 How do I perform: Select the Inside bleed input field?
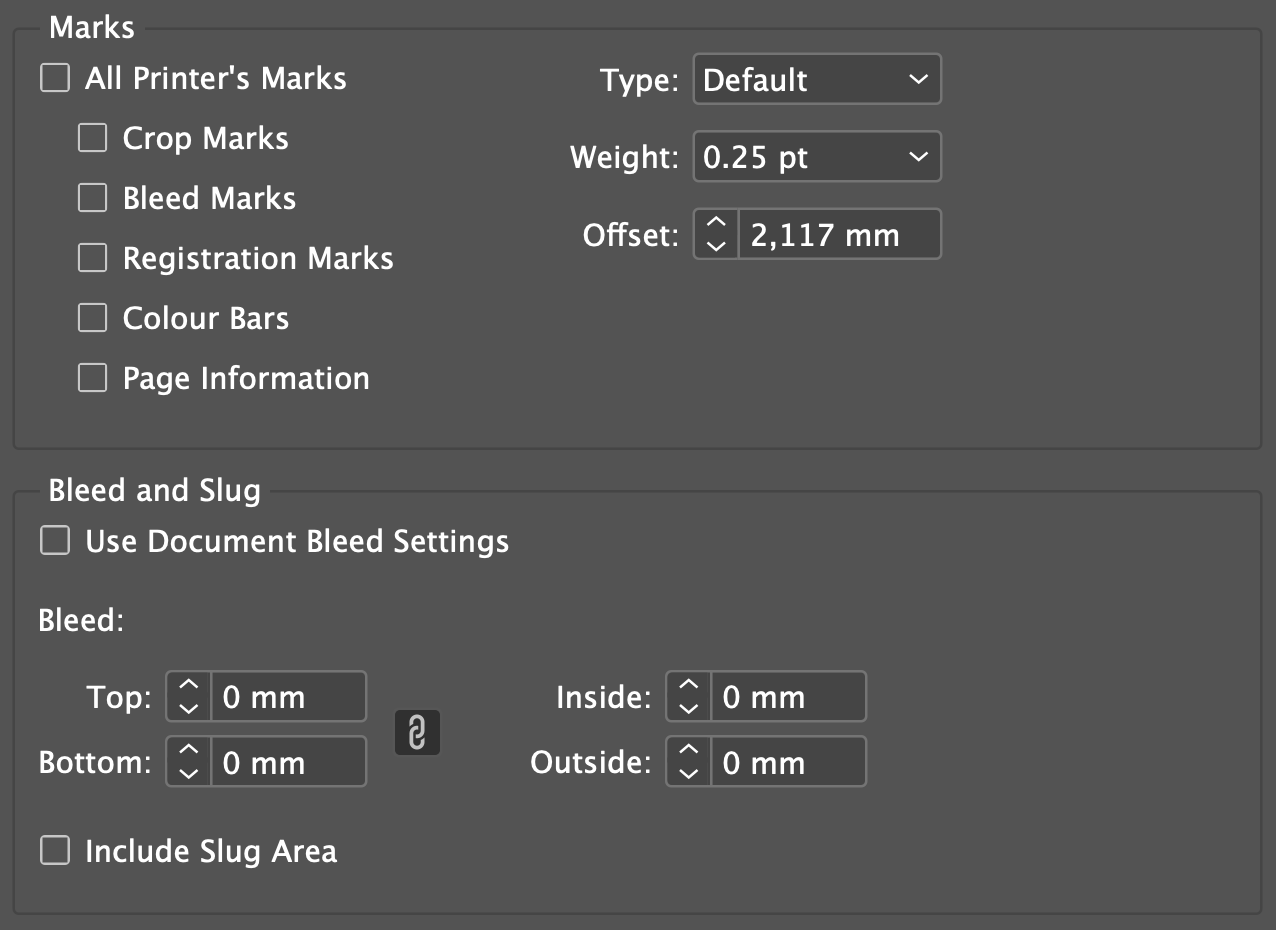click(x=788, y=697)
